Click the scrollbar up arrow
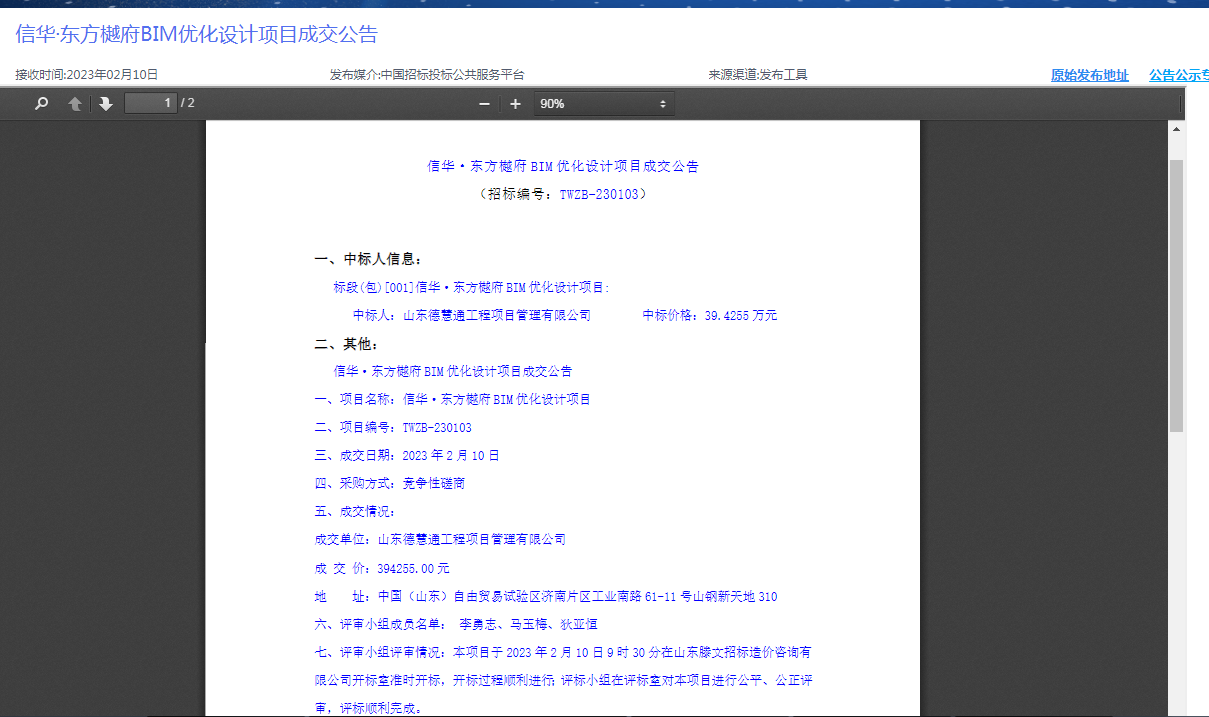The image size is (1209, 717). (x=1175, y=128)
